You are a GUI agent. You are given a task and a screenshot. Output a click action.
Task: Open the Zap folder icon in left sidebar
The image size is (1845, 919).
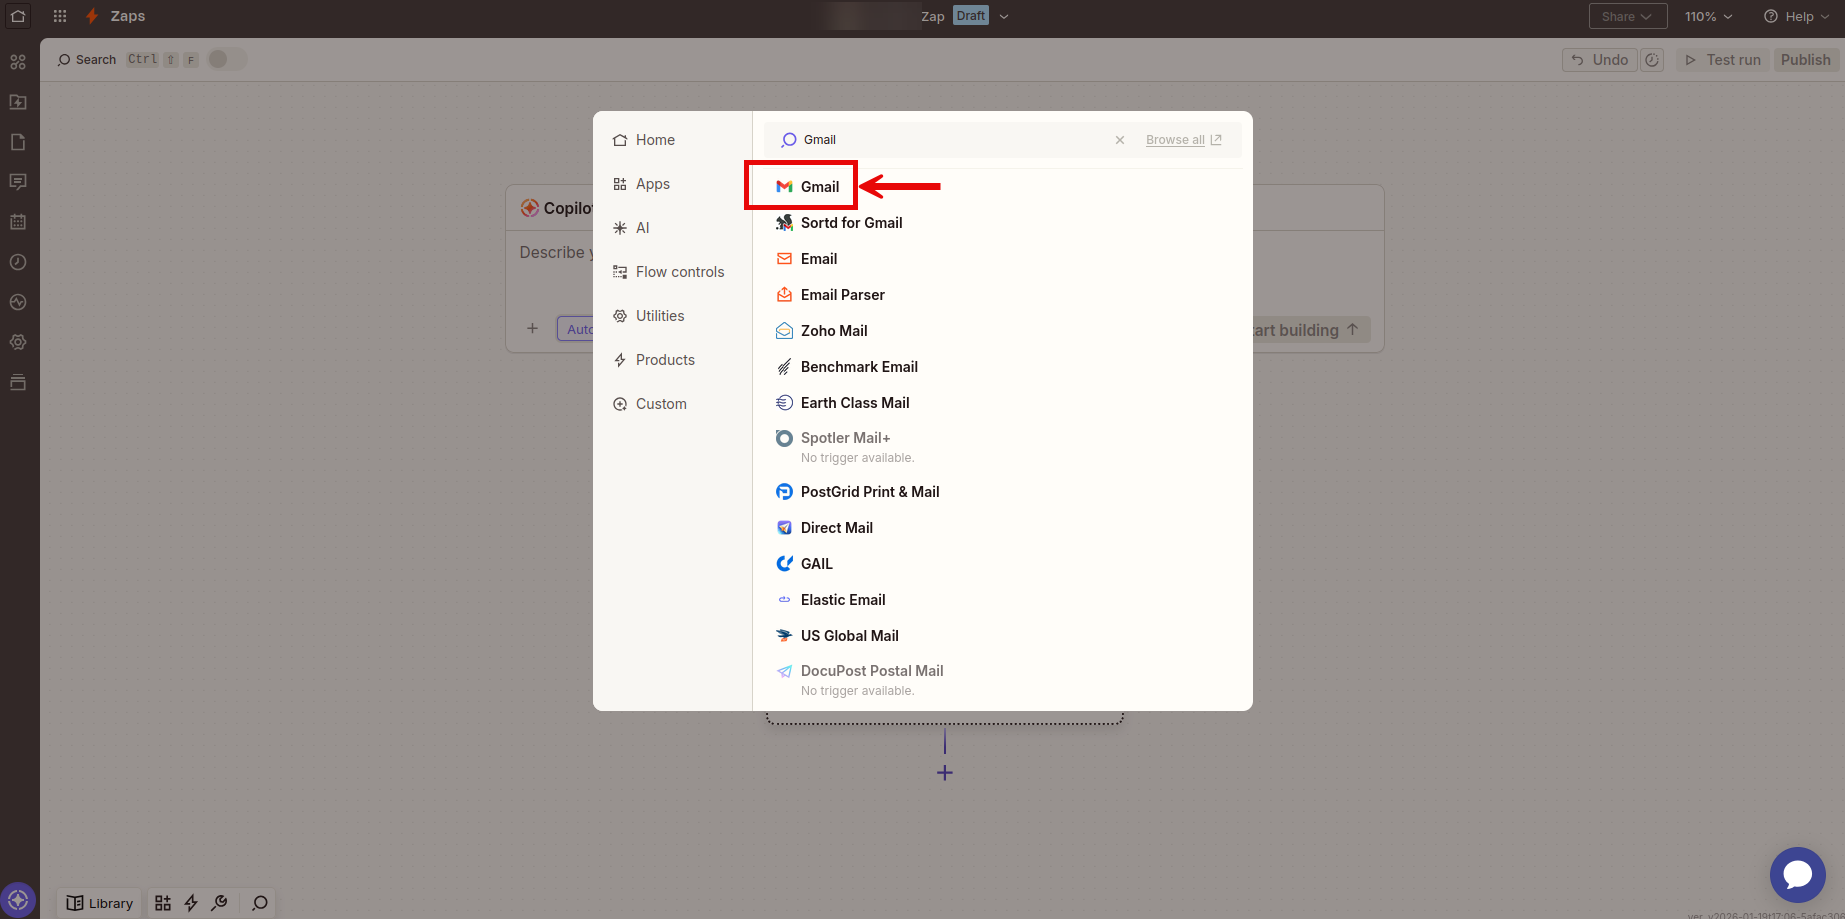pos(18,102)
